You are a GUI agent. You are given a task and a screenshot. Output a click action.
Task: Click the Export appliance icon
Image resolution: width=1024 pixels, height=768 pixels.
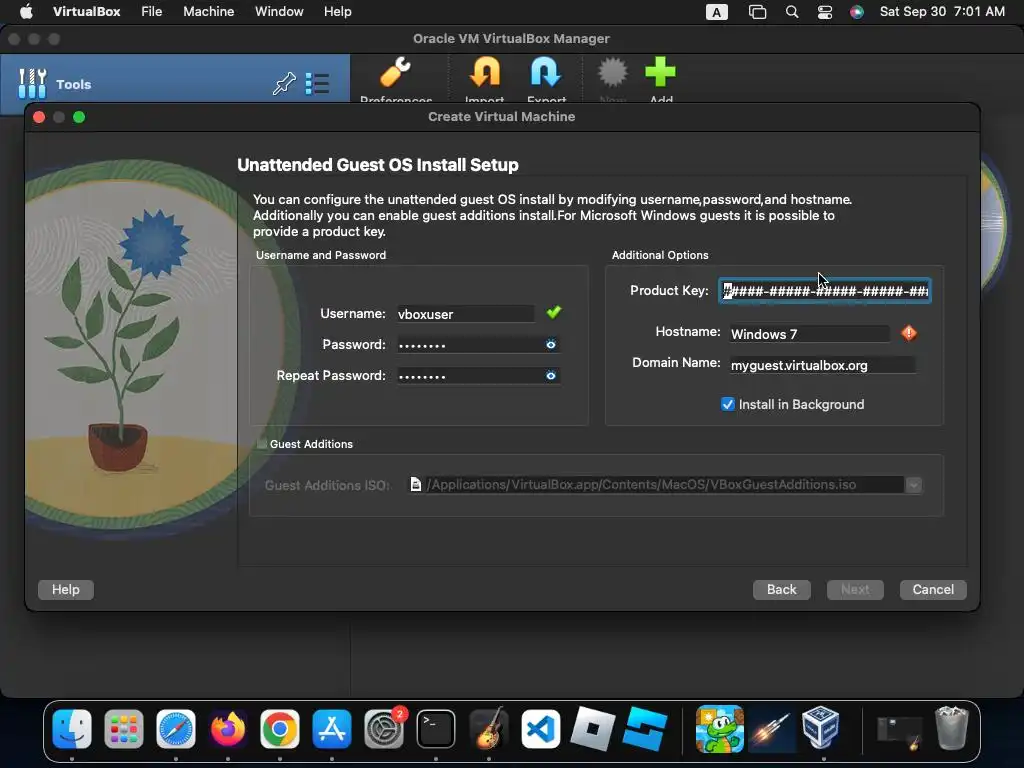[546, 72]
